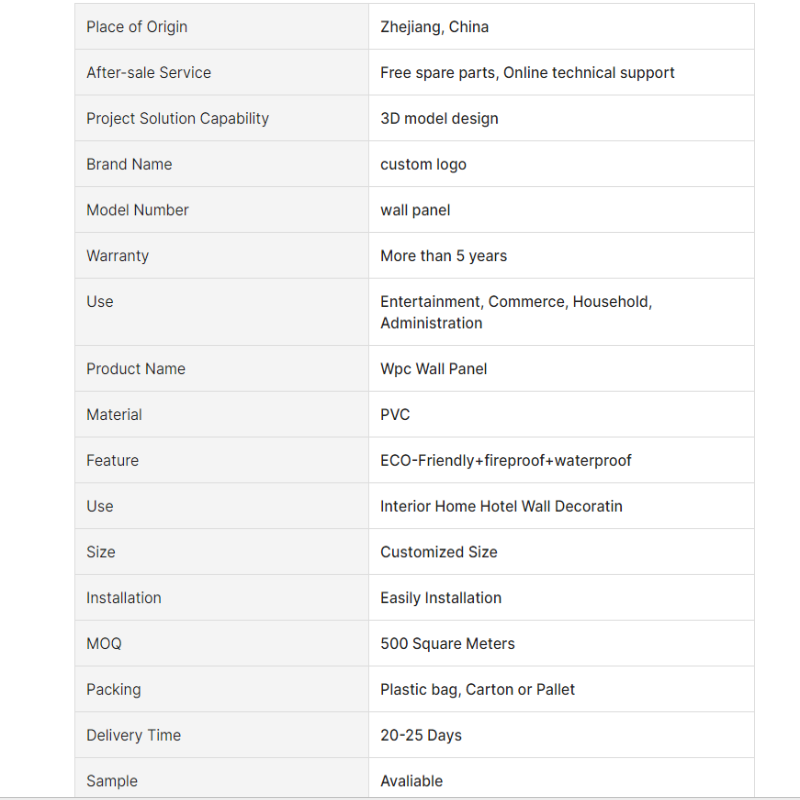The image size is (800, 800).
Task: Select the Customized Size value
Action: point(439,552)
